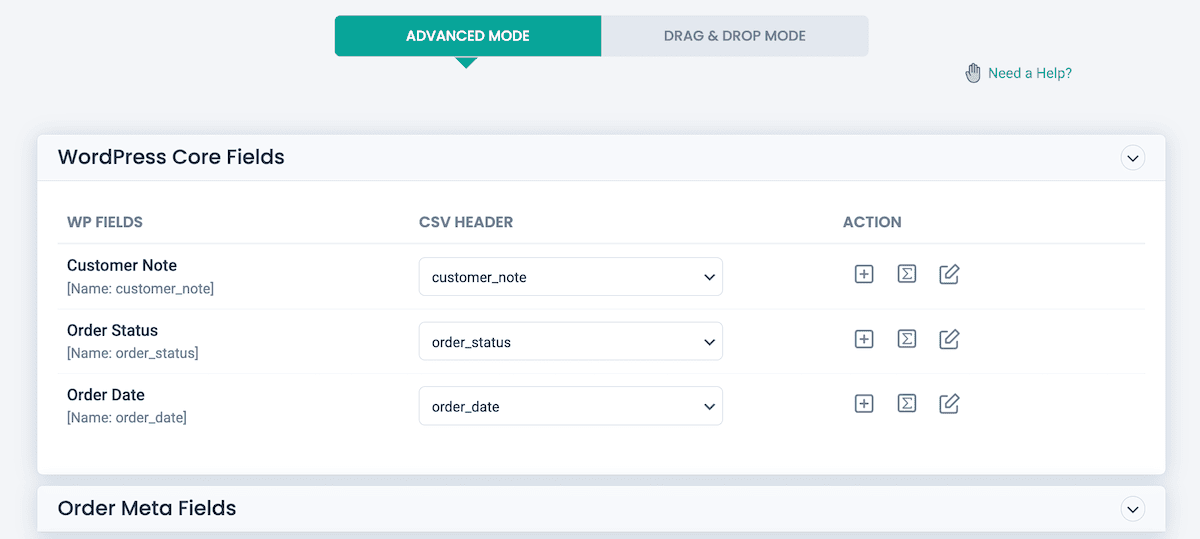
Task: Open the order_date CSV header dropdown
Action: point(571,407)
